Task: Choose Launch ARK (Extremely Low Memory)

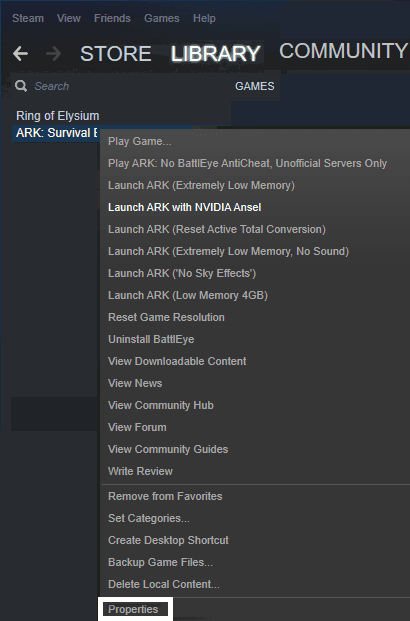Action: coord(201,185)
